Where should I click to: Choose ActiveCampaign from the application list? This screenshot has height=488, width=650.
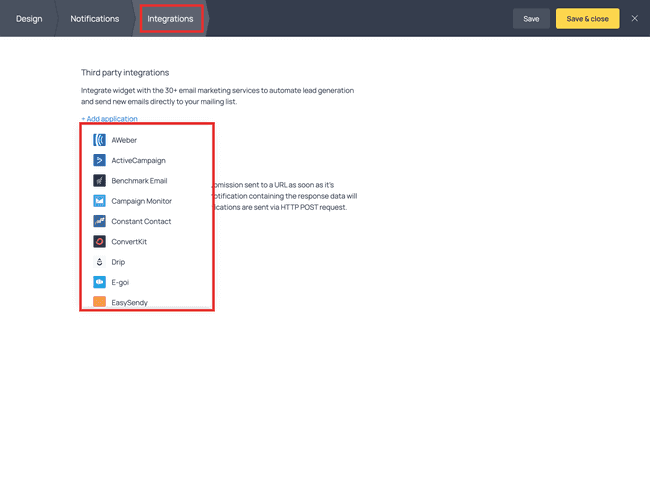147,160
